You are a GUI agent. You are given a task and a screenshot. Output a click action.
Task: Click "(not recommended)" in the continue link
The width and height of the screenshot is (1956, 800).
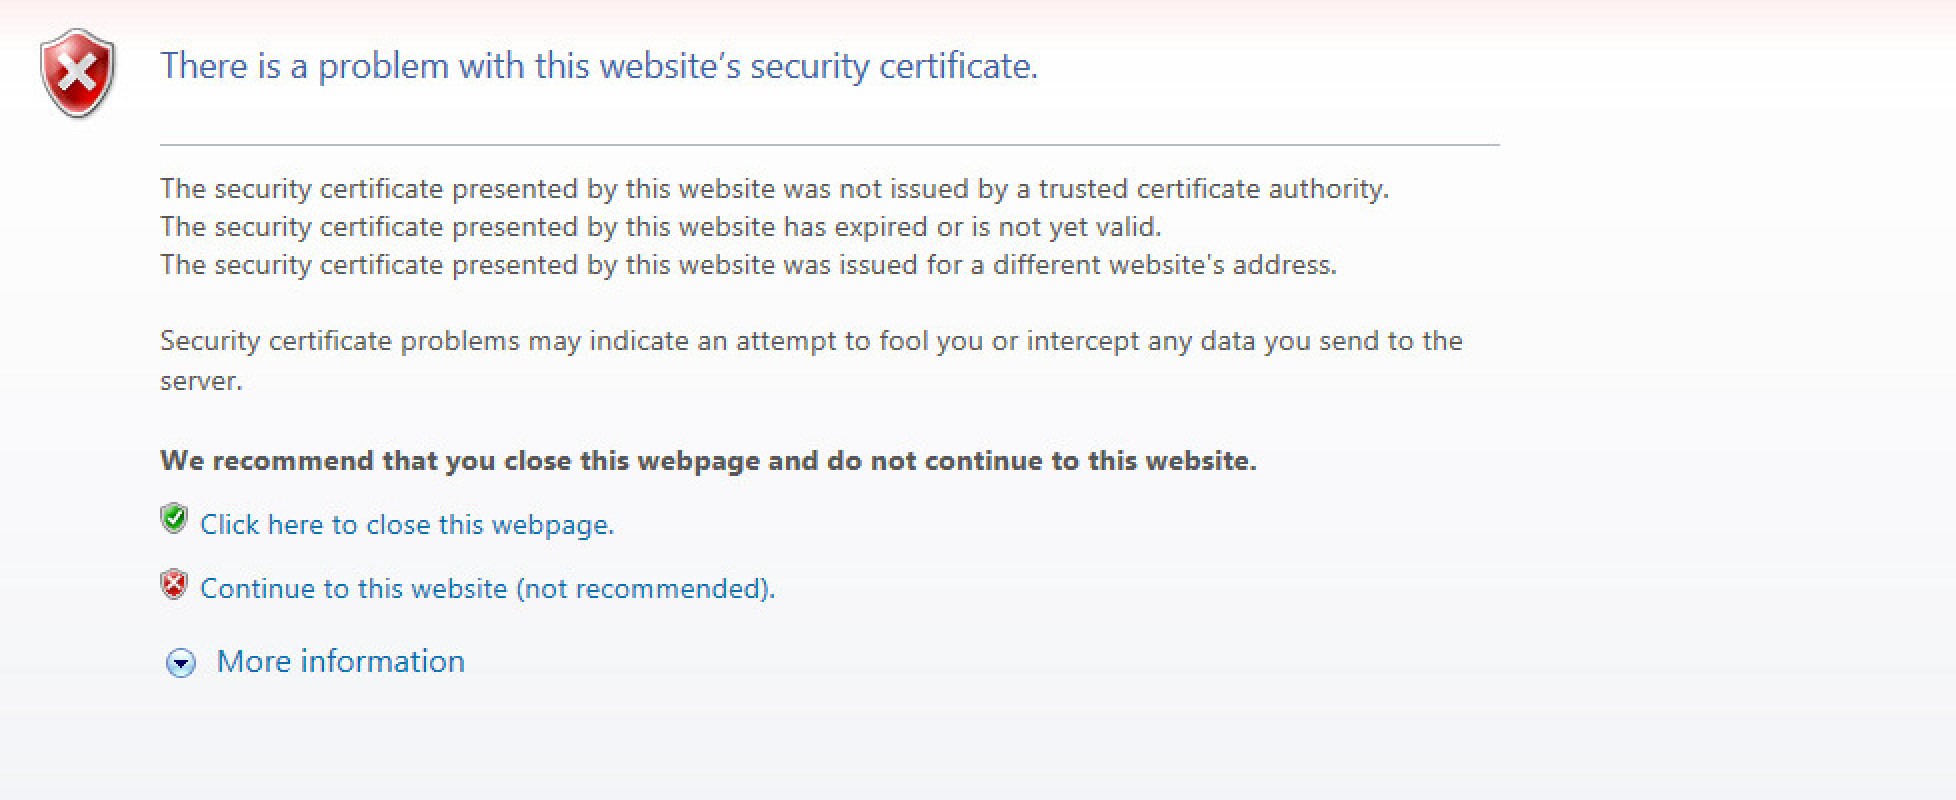645,588
